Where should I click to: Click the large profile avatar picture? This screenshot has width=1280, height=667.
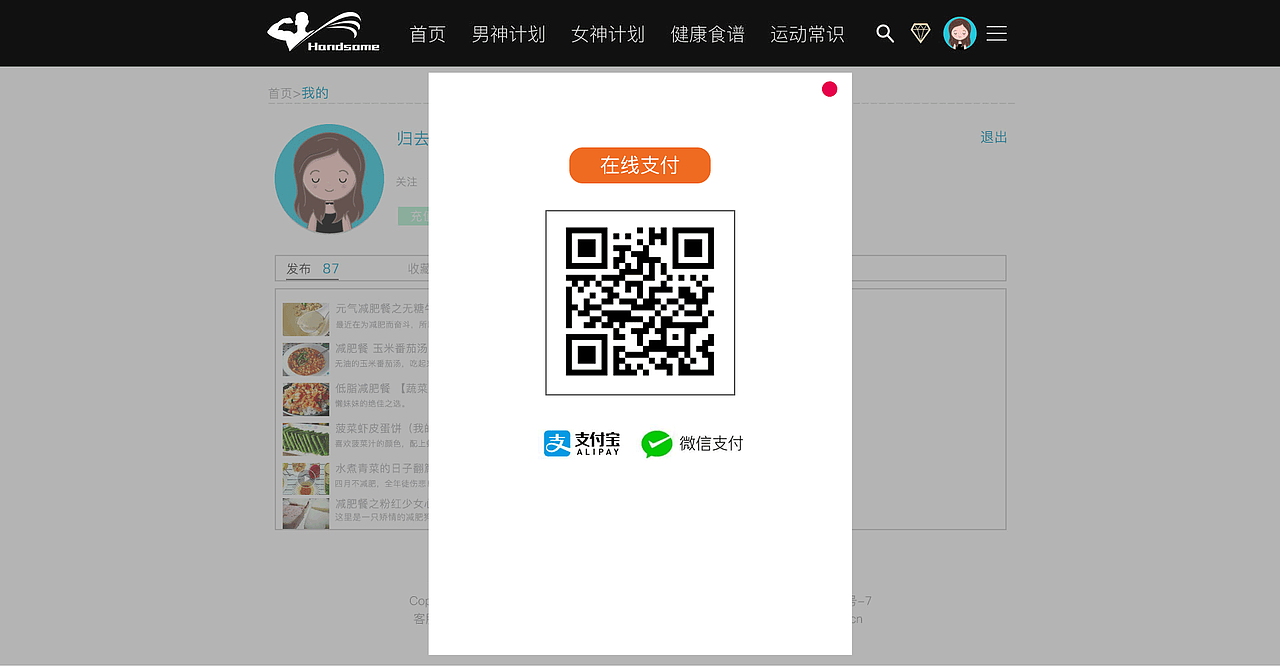pyautogui.click(x=329, y=179)
